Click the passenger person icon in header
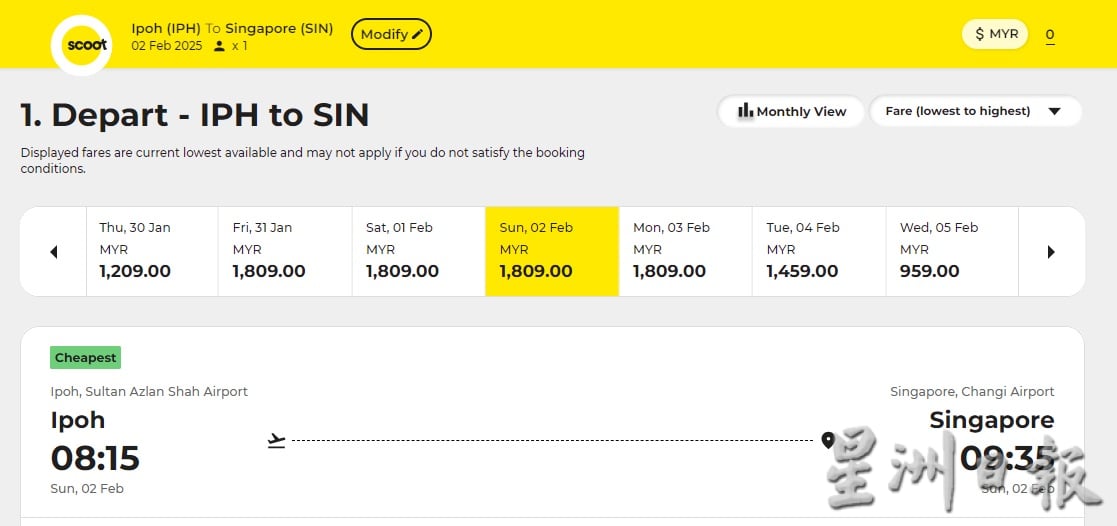Image resolution: width=1117 pixels, height=526 pixels. pos(219,46)
